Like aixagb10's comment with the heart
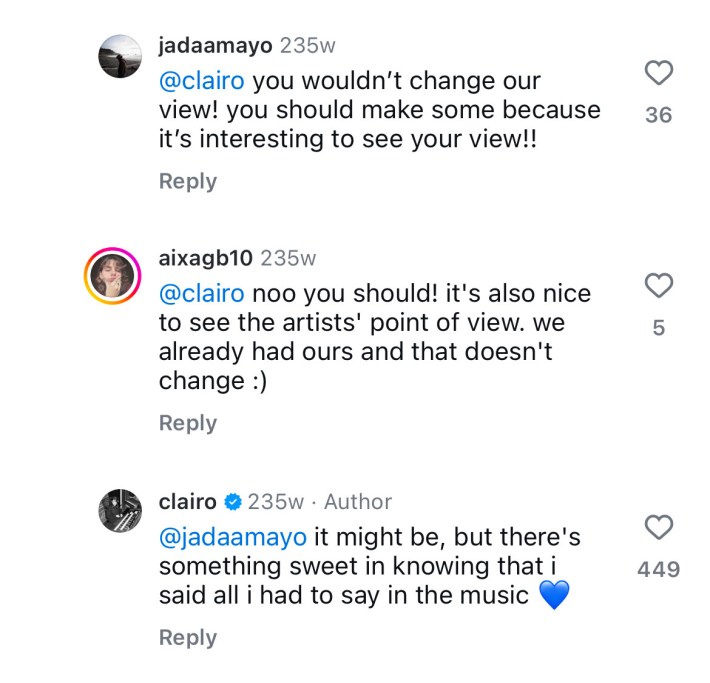This screenshot has height=683, width=710. coord(658,287)
